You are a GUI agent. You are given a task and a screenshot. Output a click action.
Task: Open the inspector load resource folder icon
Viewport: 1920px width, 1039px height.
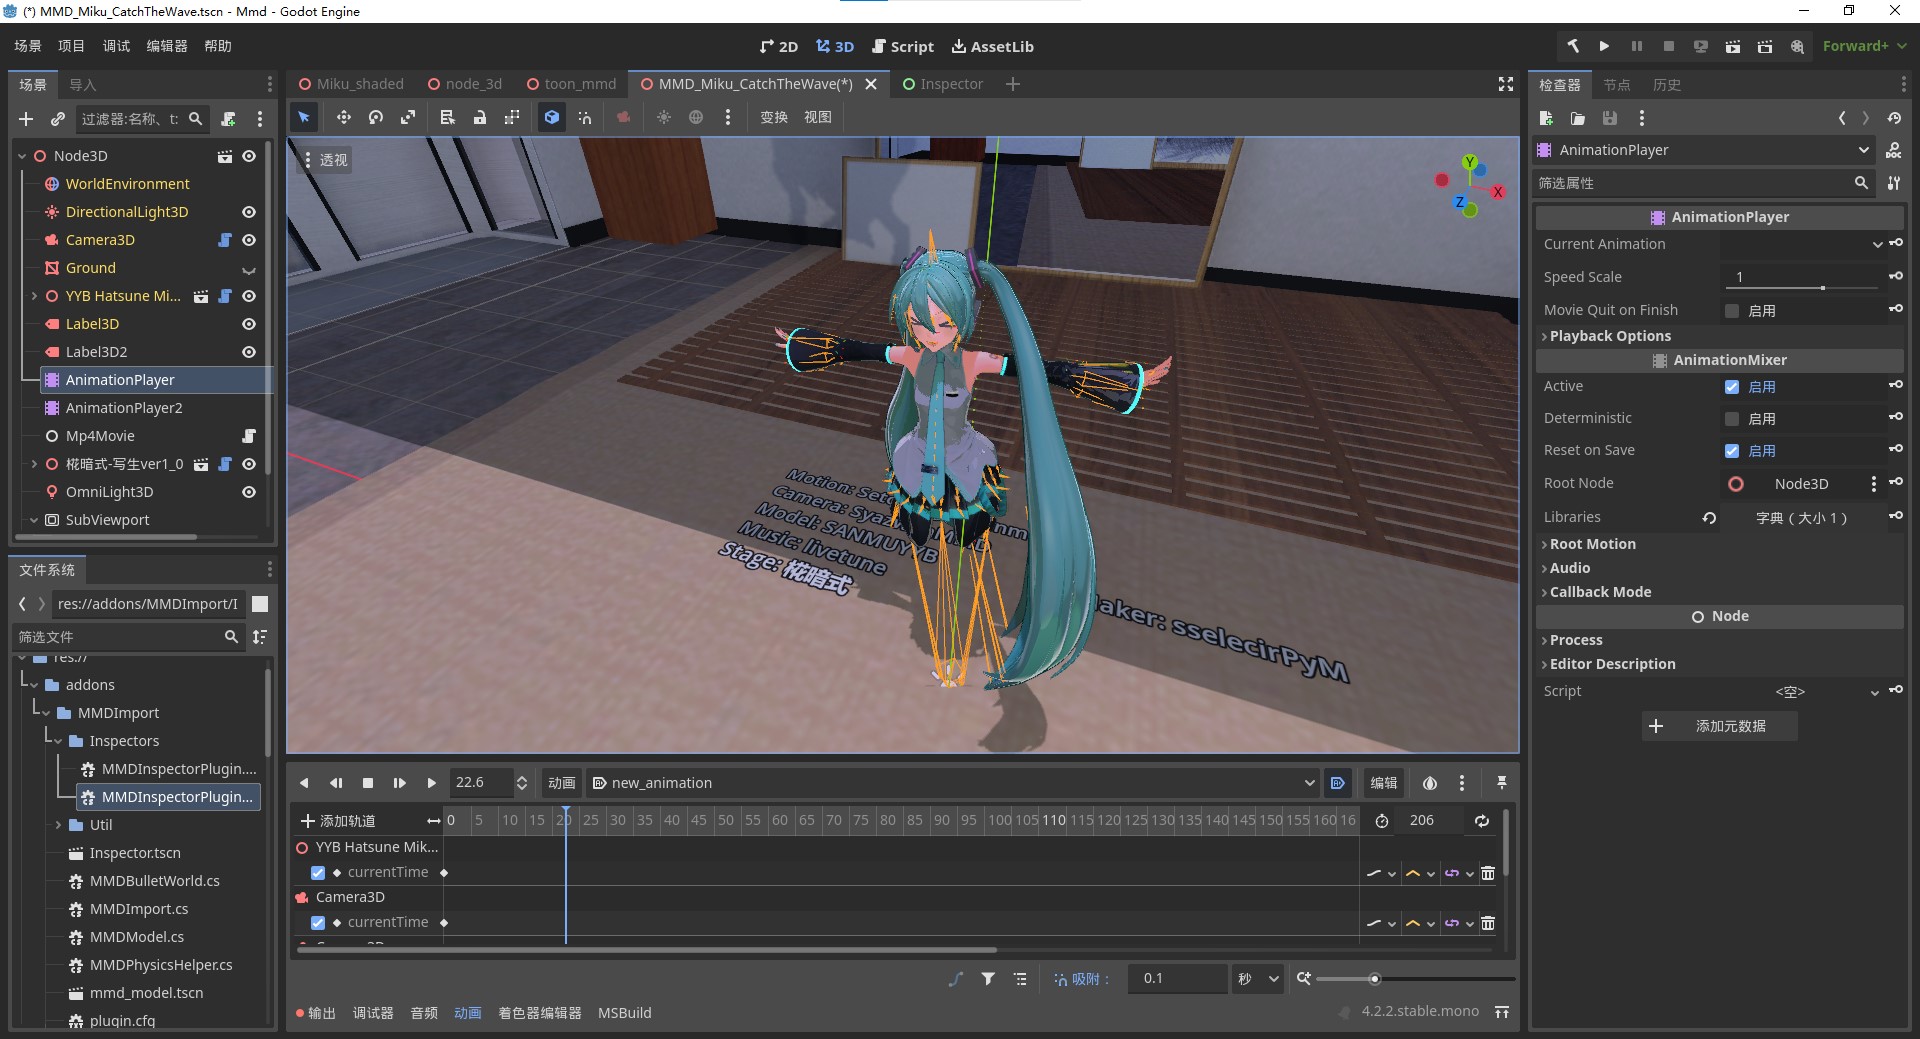pyautogui.click(x=1578, y=118)
